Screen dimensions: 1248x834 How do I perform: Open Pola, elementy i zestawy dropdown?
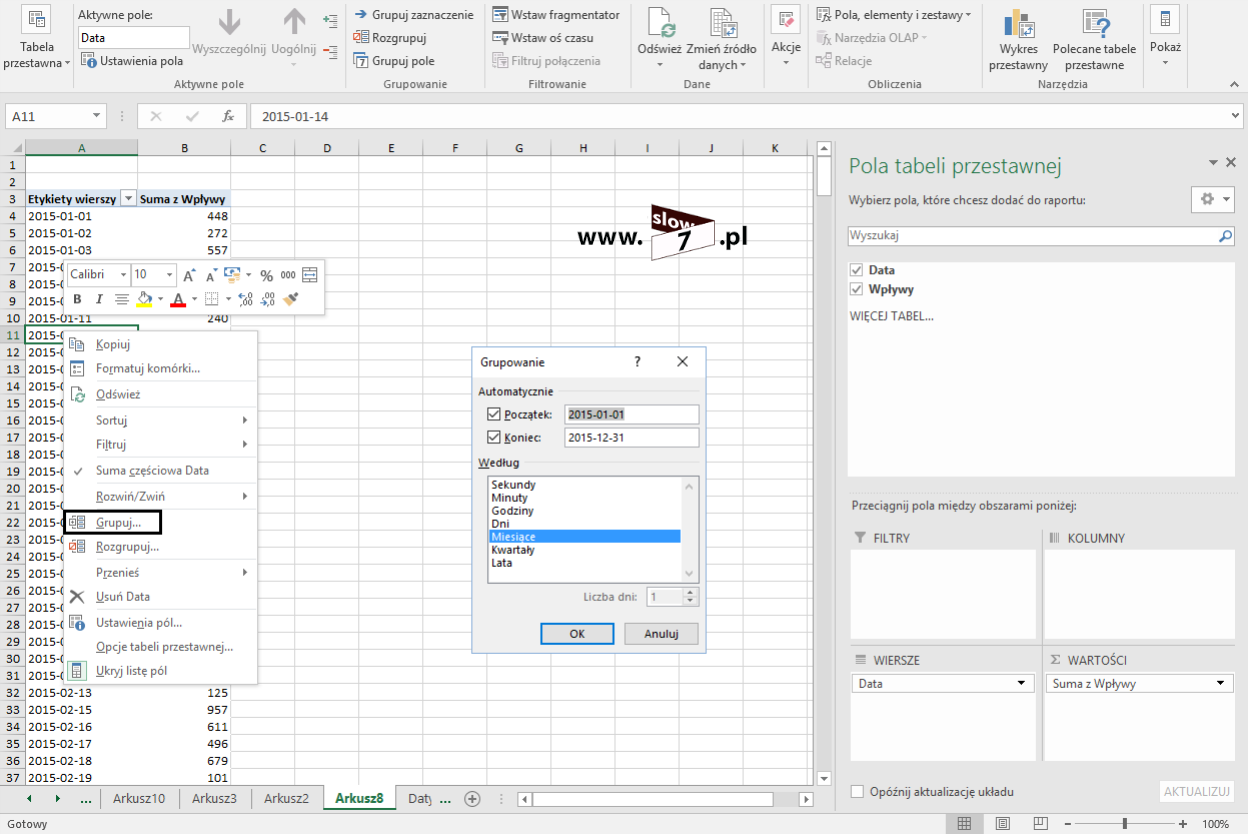pos(895,15)
